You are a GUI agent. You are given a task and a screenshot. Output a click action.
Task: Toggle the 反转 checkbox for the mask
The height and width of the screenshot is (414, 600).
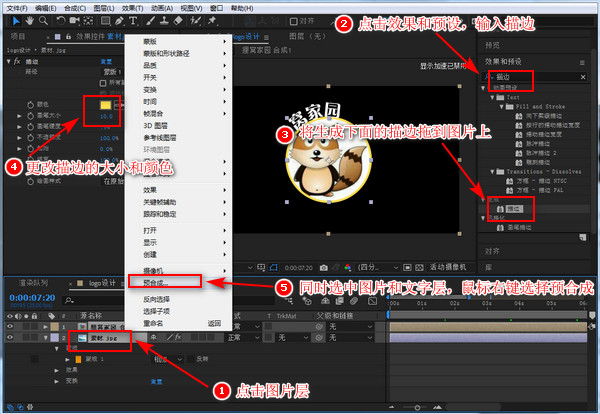pyautogui.click(x=190, y=359)
